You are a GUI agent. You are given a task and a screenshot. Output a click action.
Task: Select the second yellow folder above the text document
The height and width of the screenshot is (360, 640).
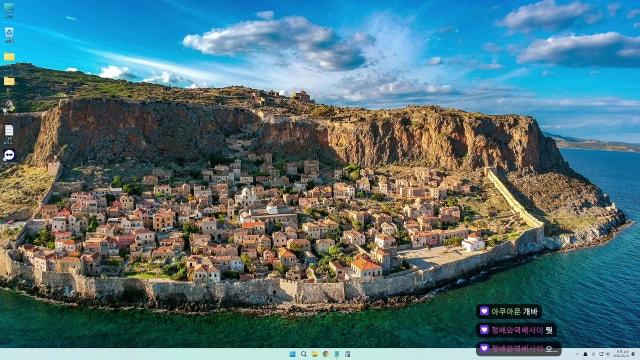tap(9, 81)
